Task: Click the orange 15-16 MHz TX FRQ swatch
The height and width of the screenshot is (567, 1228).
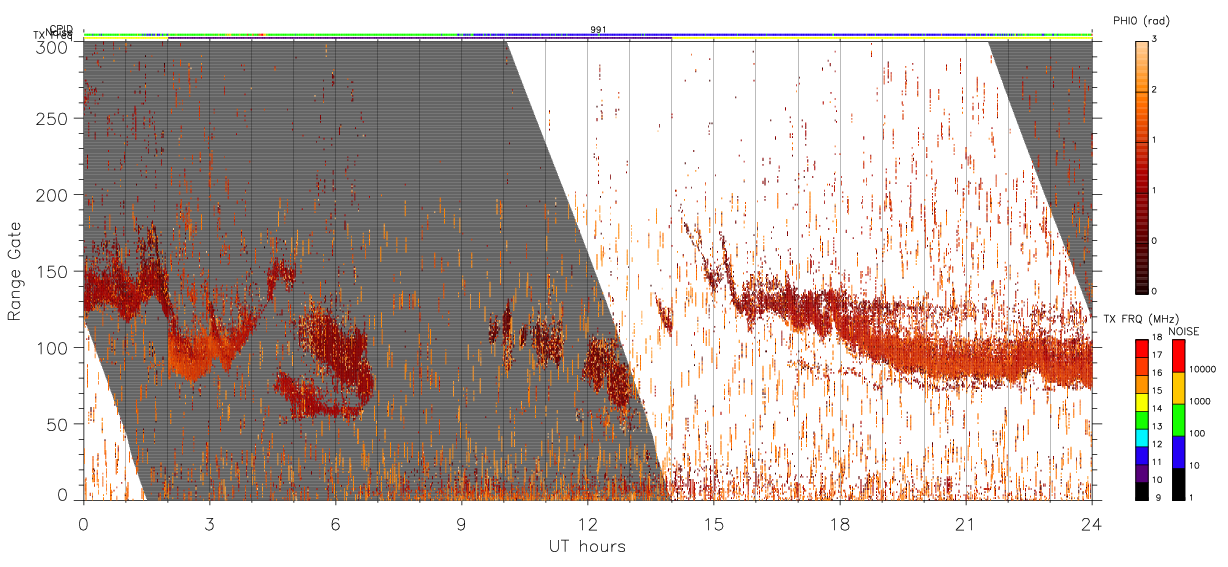Action: 1142,382
